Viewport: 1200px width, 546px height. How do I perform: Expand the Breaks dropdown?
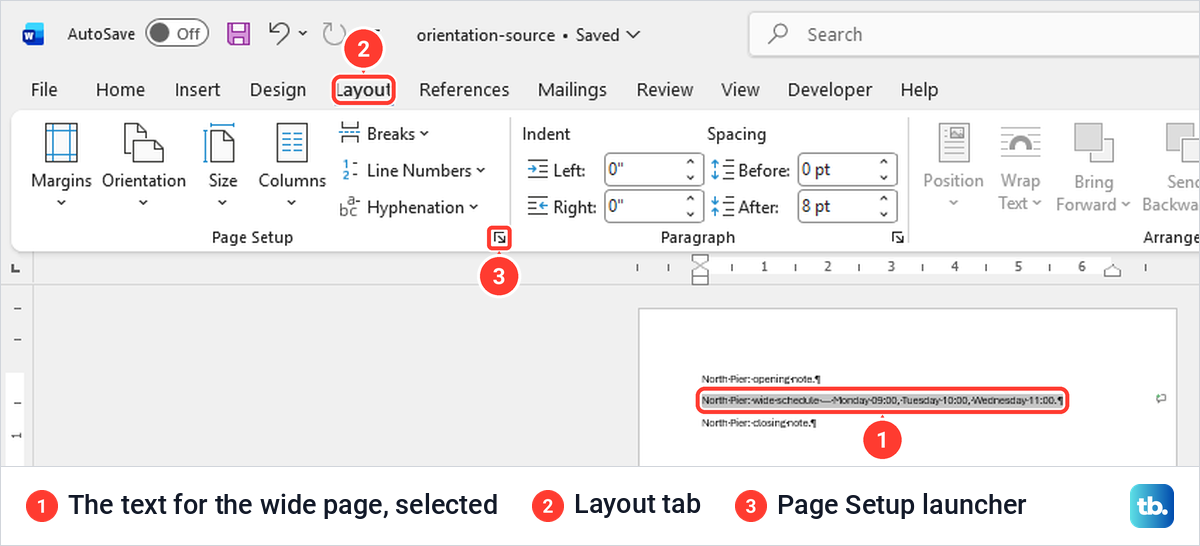pos(385,133)
